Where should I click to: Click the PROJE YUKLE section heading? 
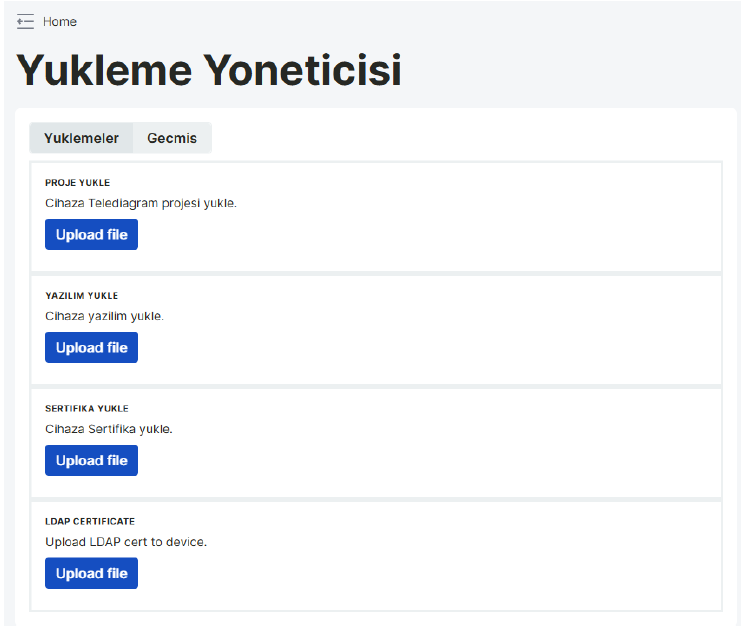tap(78, 183)
